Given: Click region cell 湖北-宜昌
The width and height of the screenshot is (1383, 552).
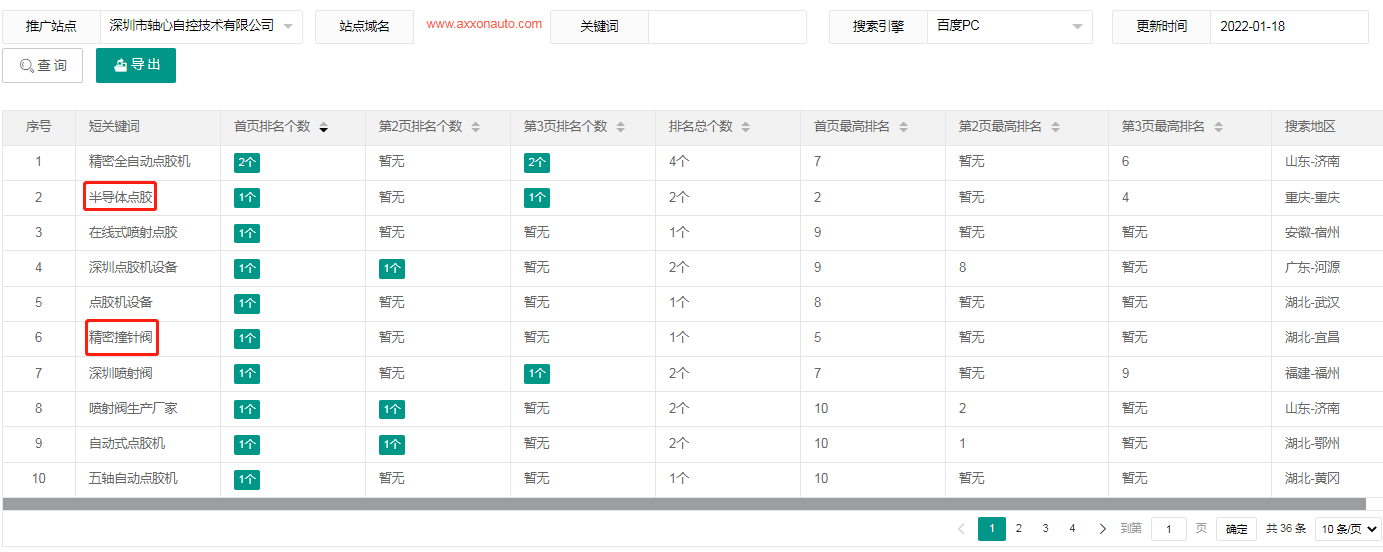Looking at the screenshot, I should (1312, 337).
